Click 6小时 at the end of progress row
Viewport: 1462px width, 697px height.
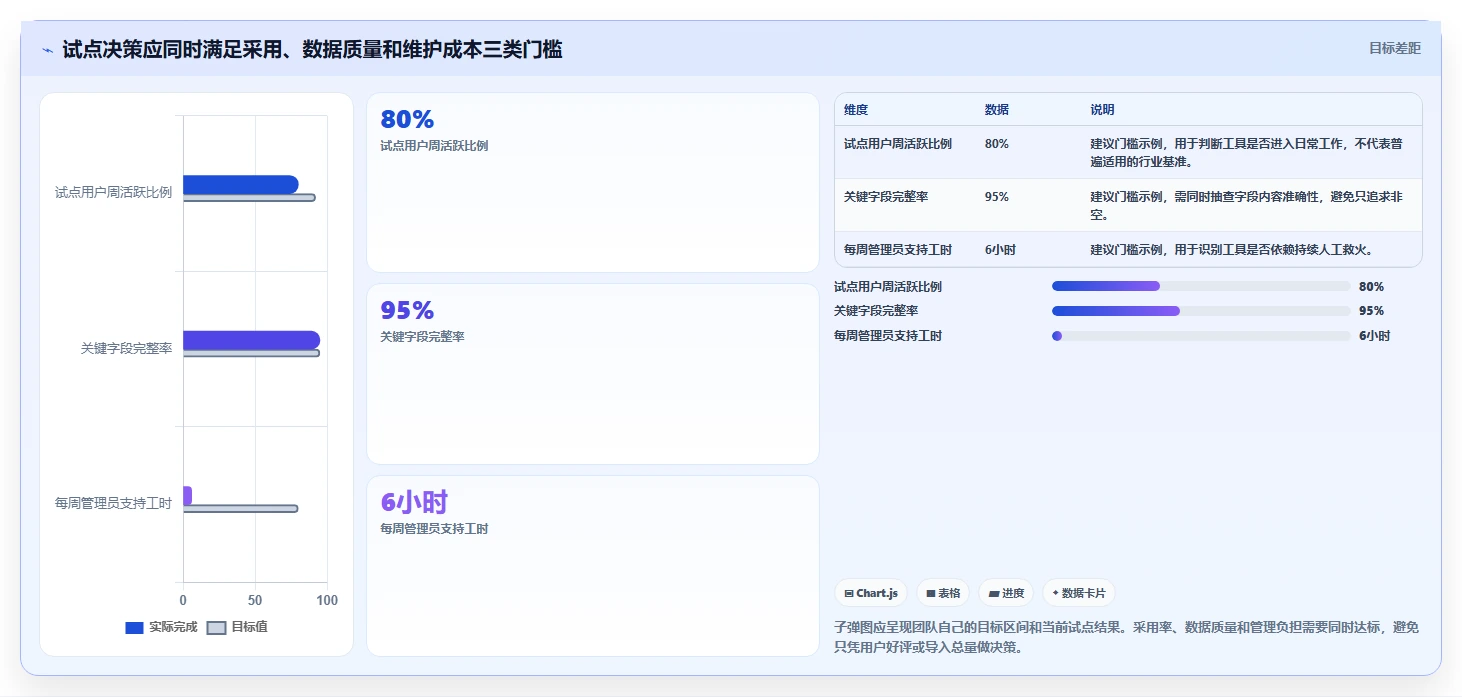pos(1374,336)
